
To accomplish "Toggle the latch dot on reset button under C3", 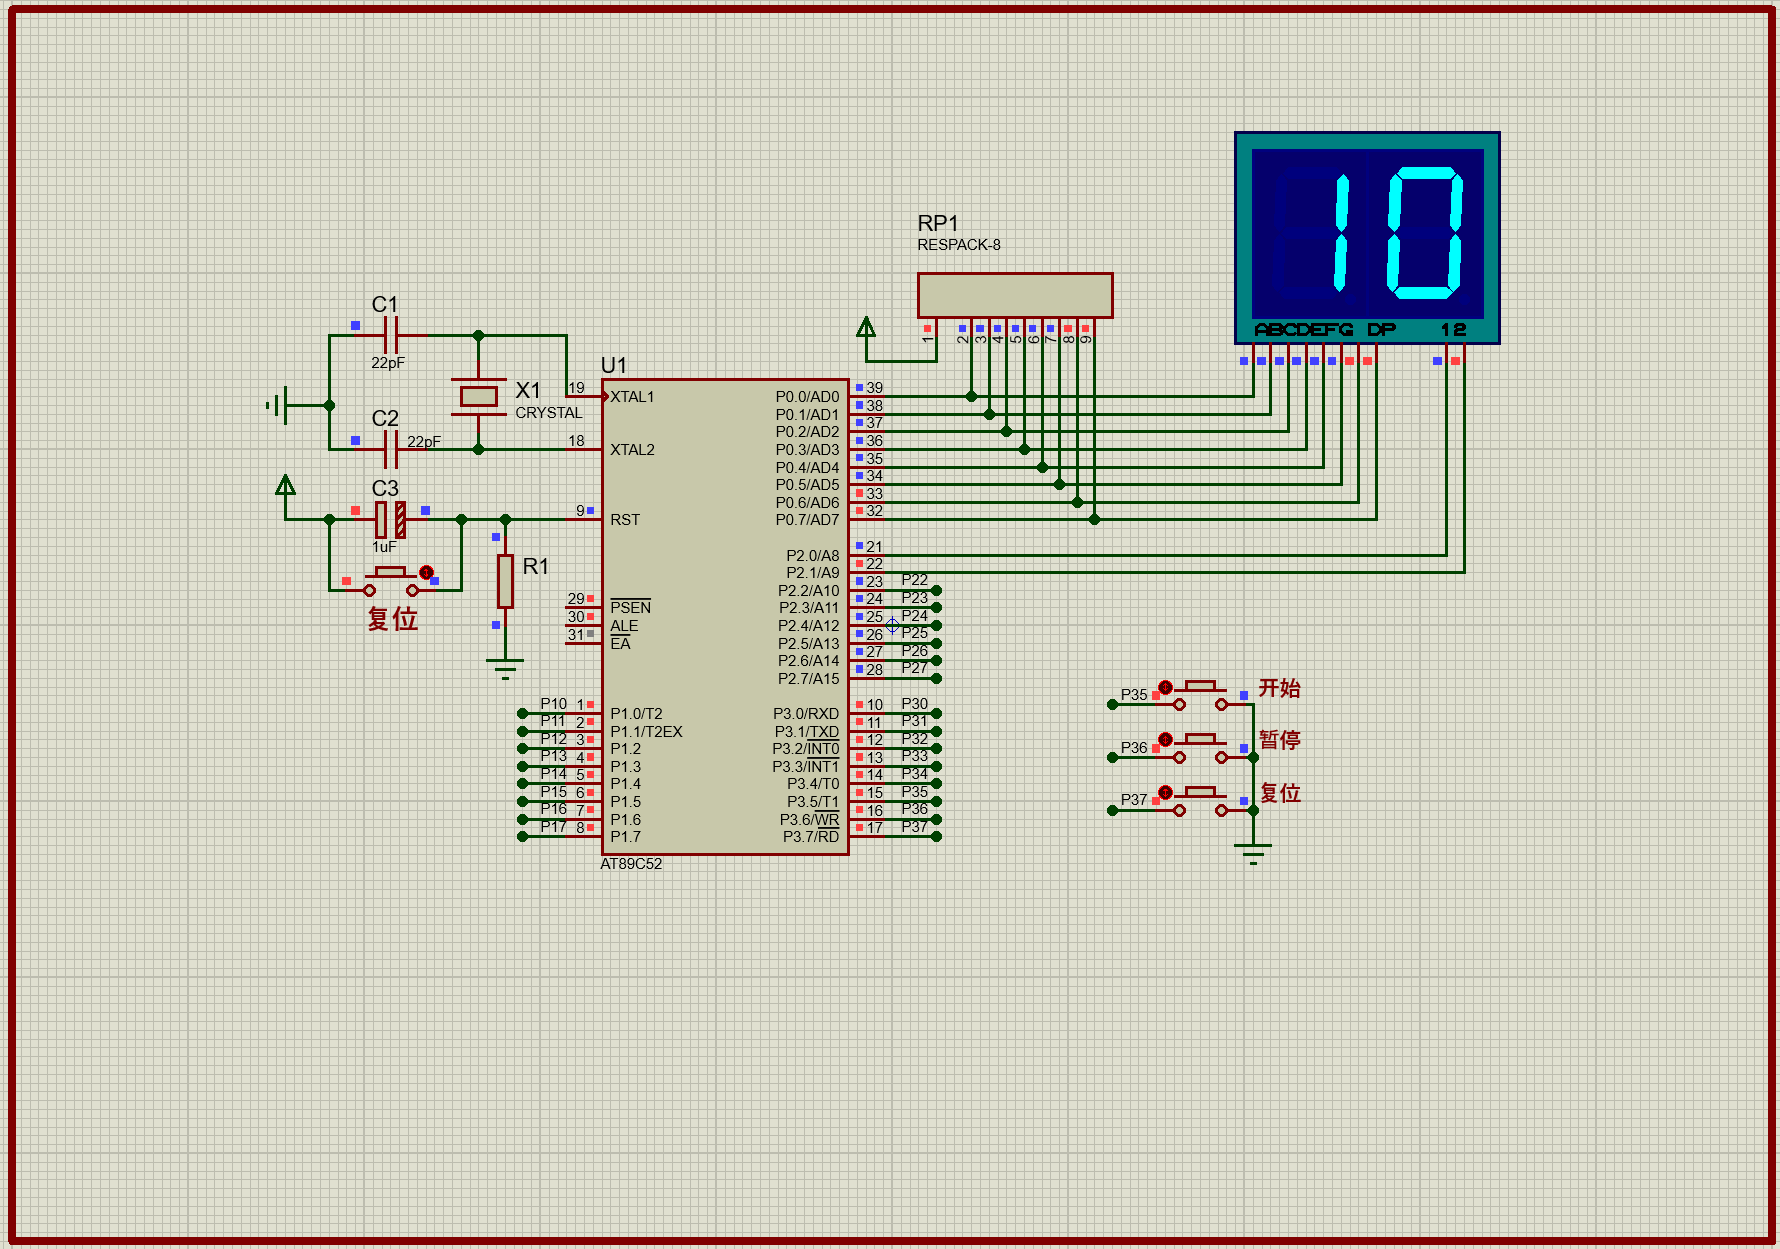I will [427, 572].
